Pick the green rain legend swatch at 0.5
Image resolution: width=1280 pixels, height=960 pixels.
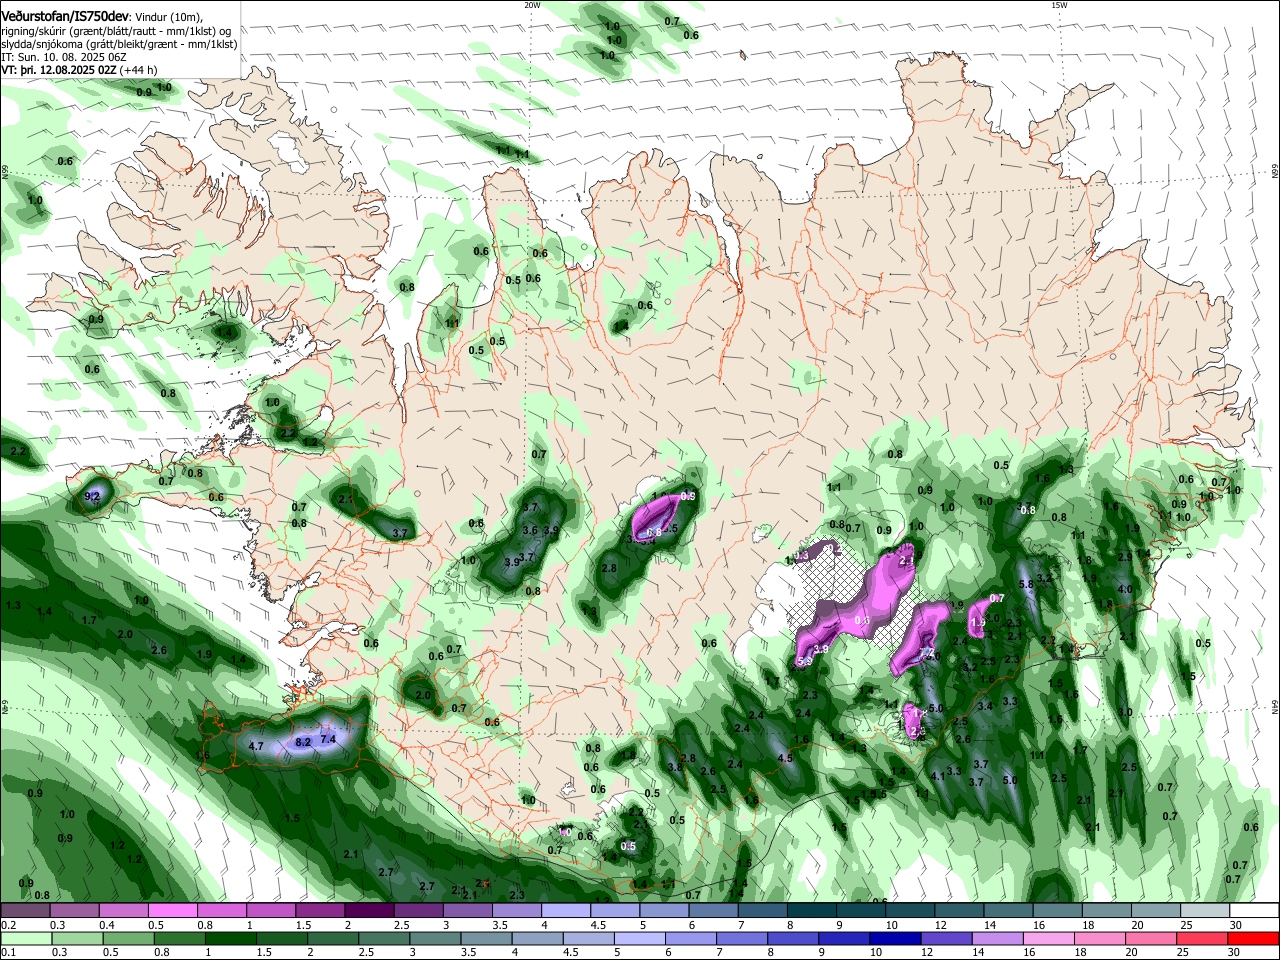coord(127,938)
